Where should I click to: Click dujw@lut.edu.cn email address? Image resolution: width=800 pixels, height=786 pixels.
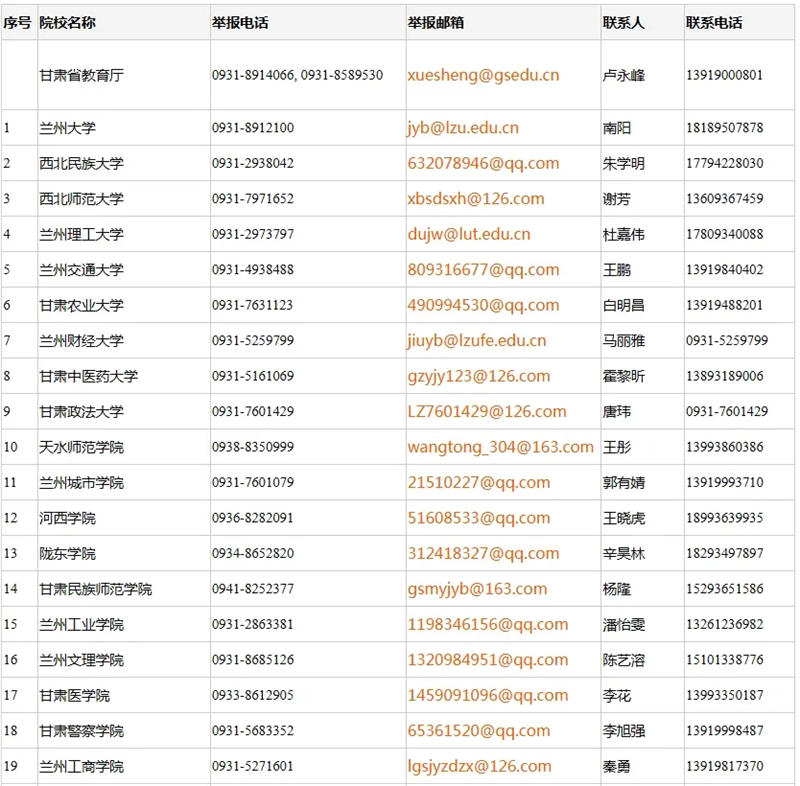(x=469, y=234)
